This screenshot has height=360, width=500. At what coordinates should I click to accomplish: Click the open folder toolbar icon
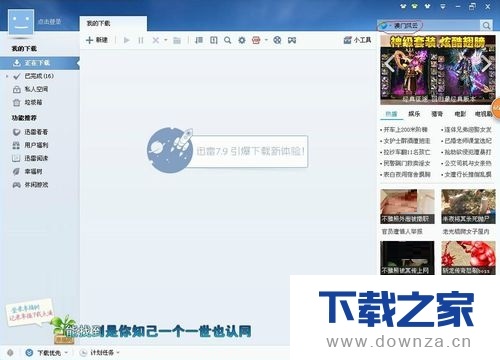[177, 41]
